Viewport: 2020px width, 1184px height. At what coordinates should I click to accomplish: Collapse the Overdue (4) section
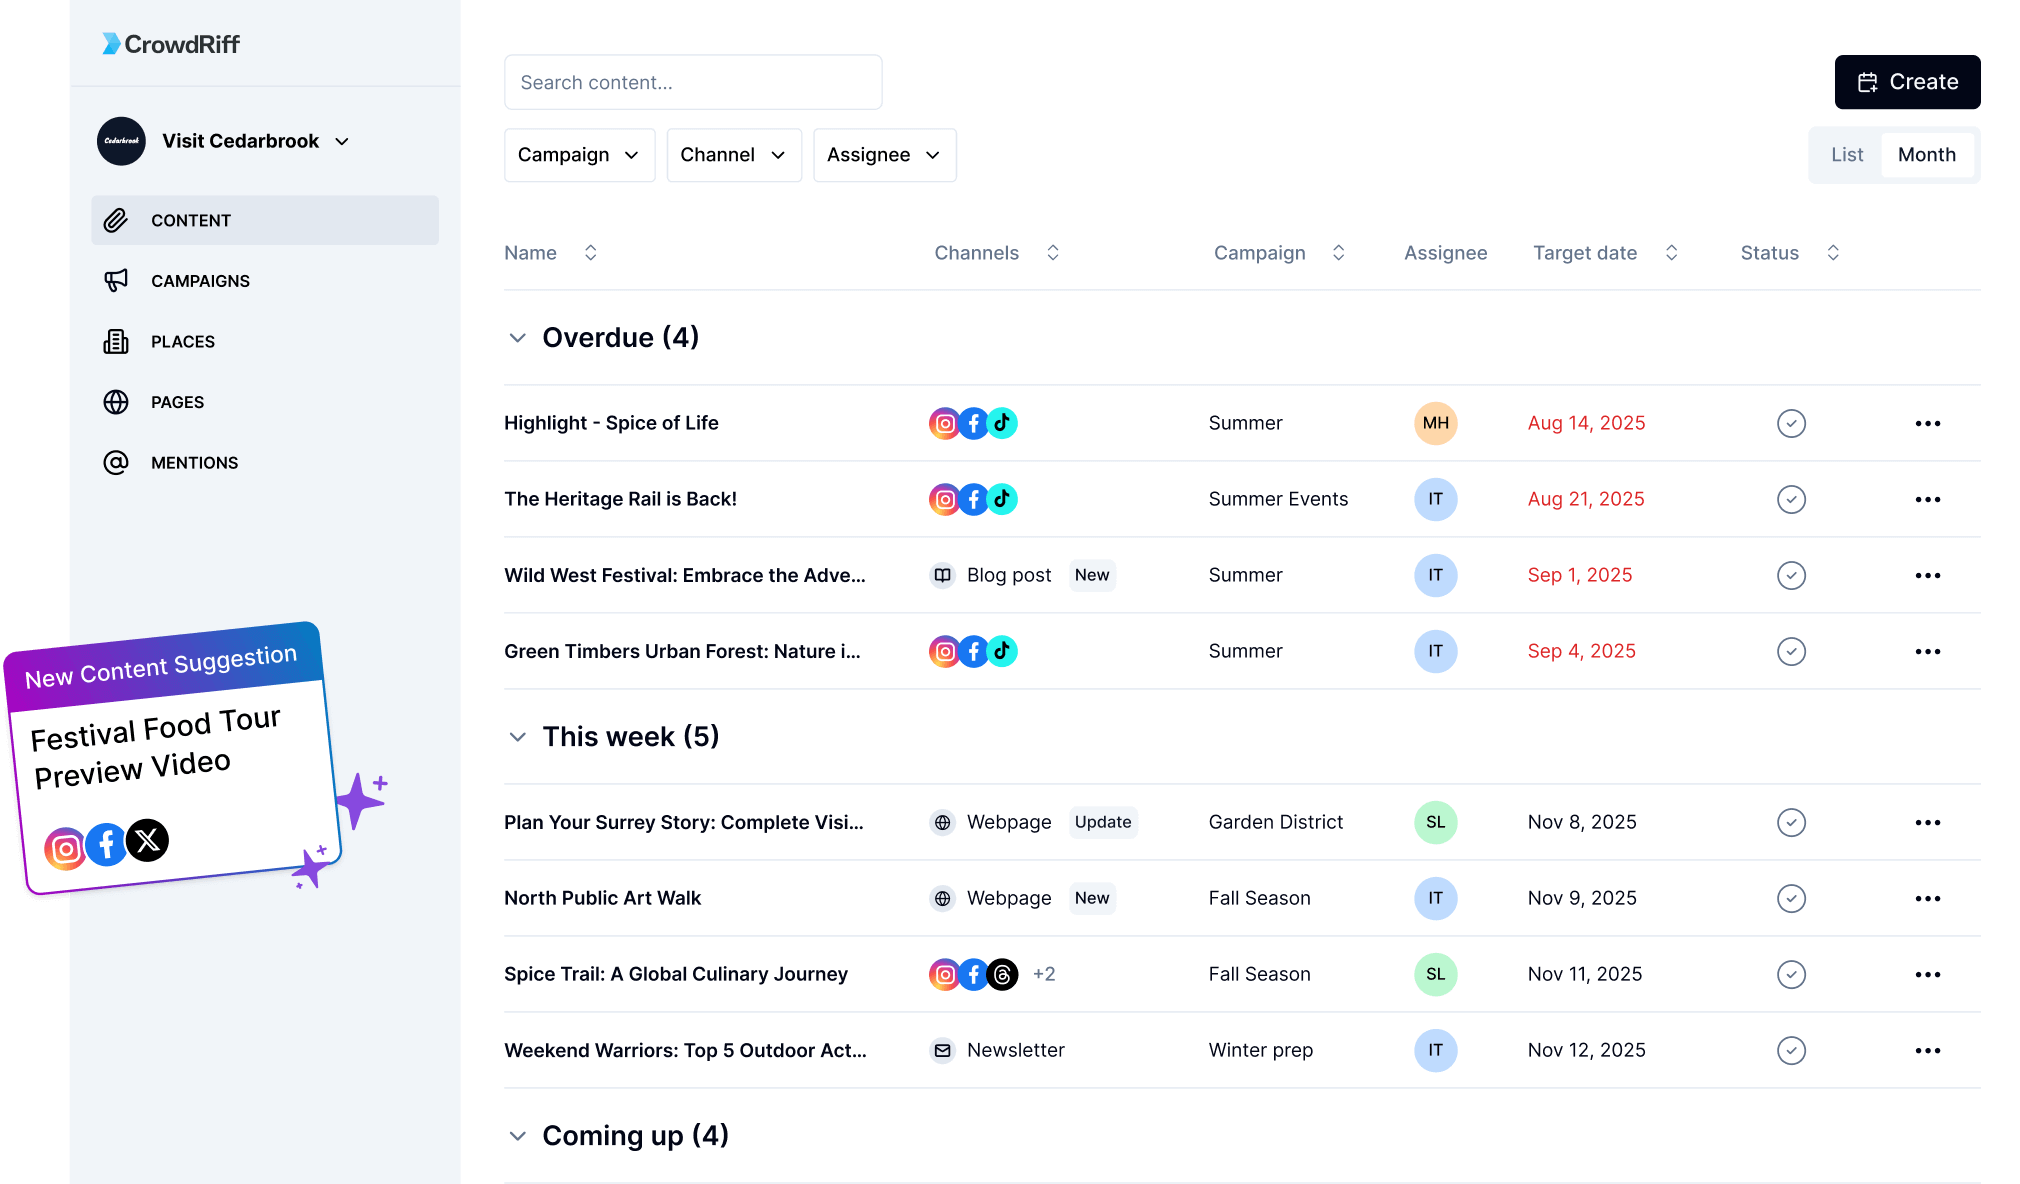(x=517, y=338)
